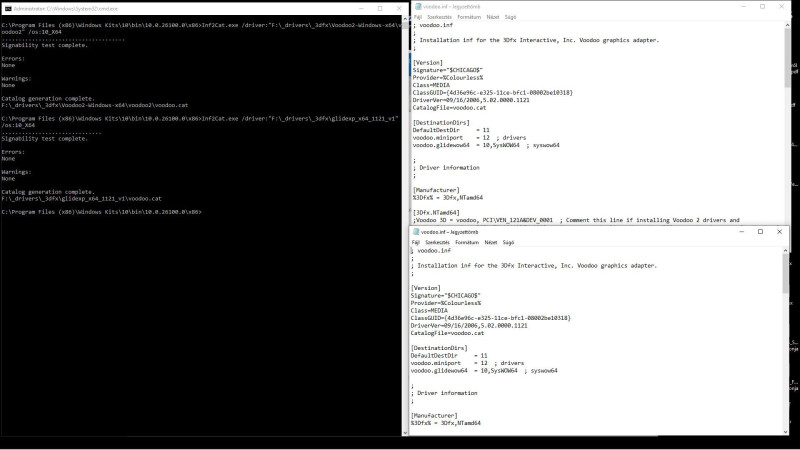The width and height of the screenshot is (800, 450).
Task: Click 'Signature="$CHICAGO$"' in upper Notepad
Action: 447,70
